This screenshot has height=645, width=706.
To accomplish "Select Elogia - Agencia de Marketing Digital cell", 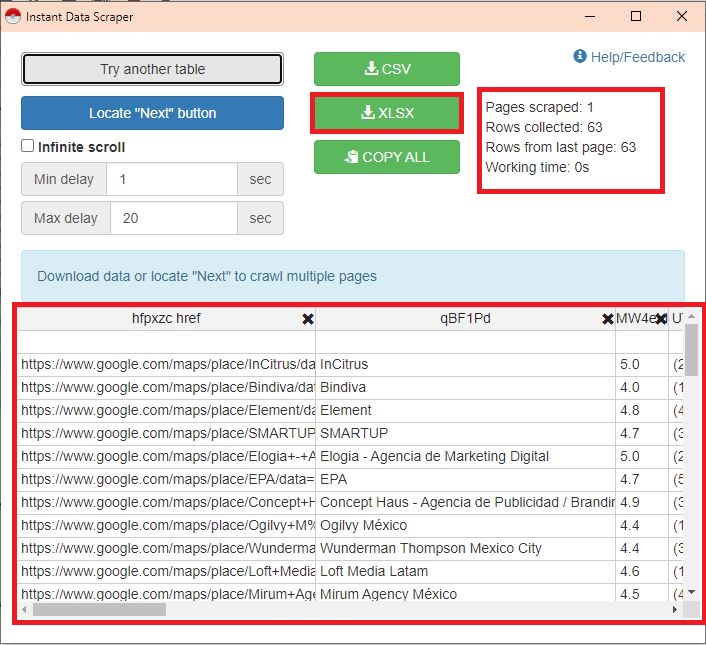I will click(465, 456).
